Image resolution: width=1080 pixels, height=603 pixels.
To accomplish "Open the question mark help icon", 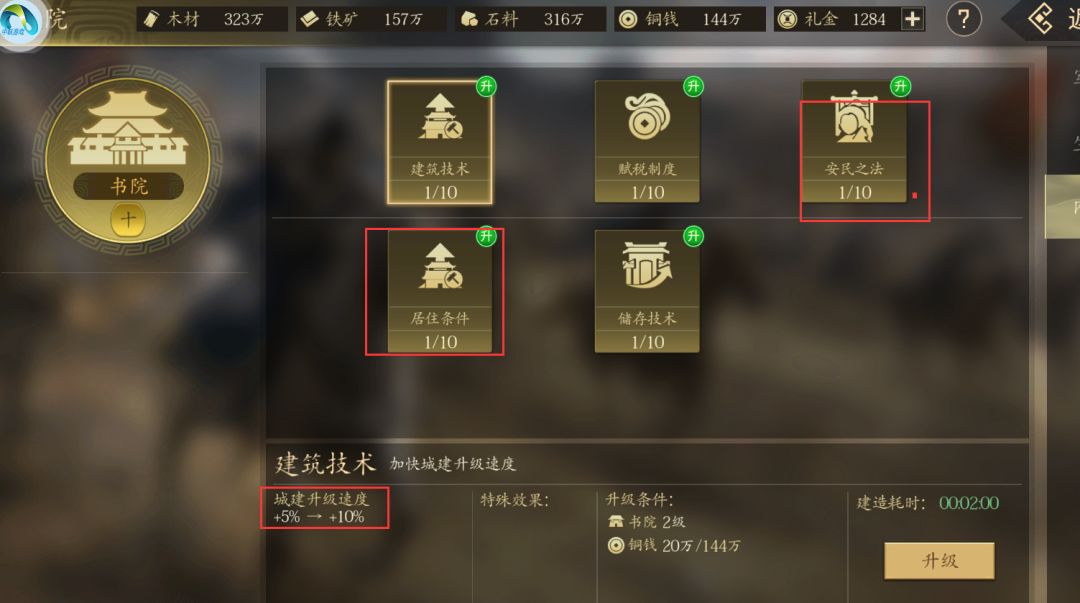I will (963, 19).
